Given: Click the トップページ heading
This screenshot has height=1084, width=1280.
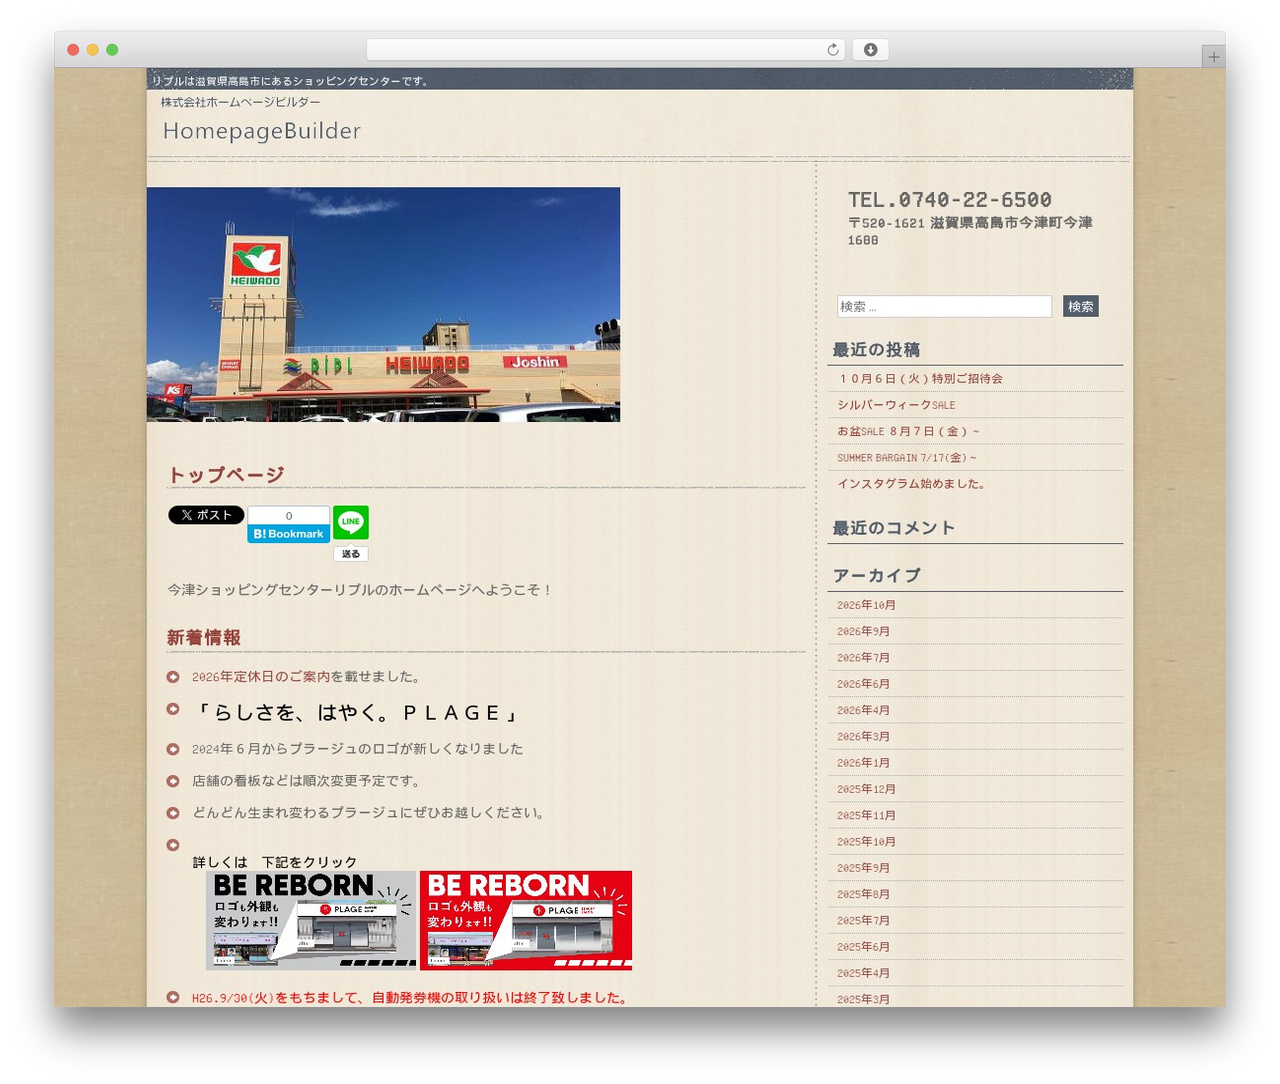Looking at the screenshot, I should pos(226,475).
